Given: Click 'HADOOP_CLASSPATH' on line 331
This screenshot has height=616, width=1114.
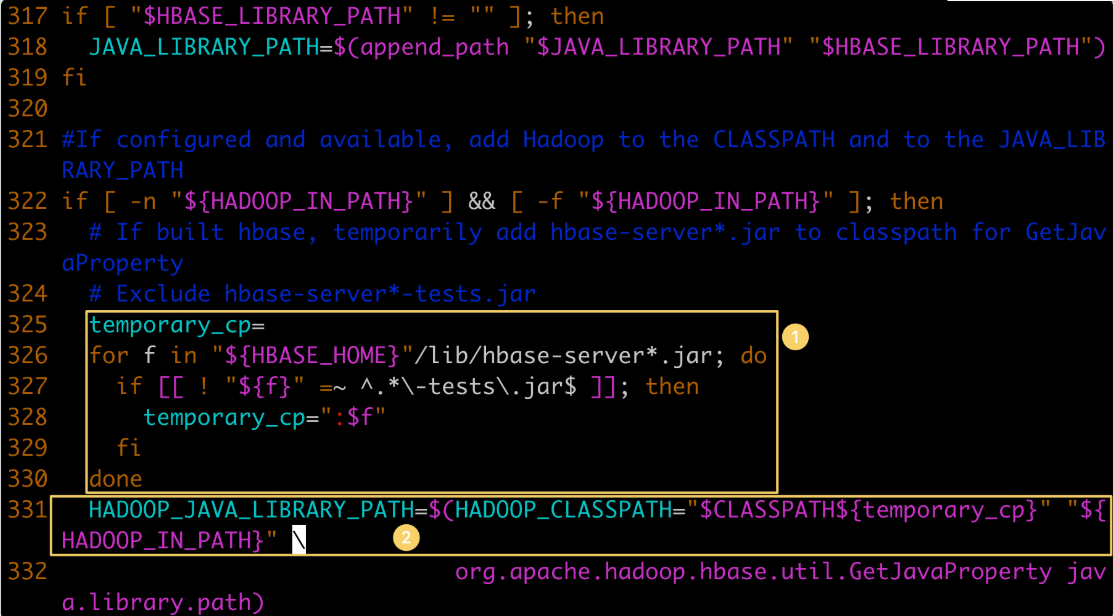Looking at the screenshot, I should pos(563,510).
